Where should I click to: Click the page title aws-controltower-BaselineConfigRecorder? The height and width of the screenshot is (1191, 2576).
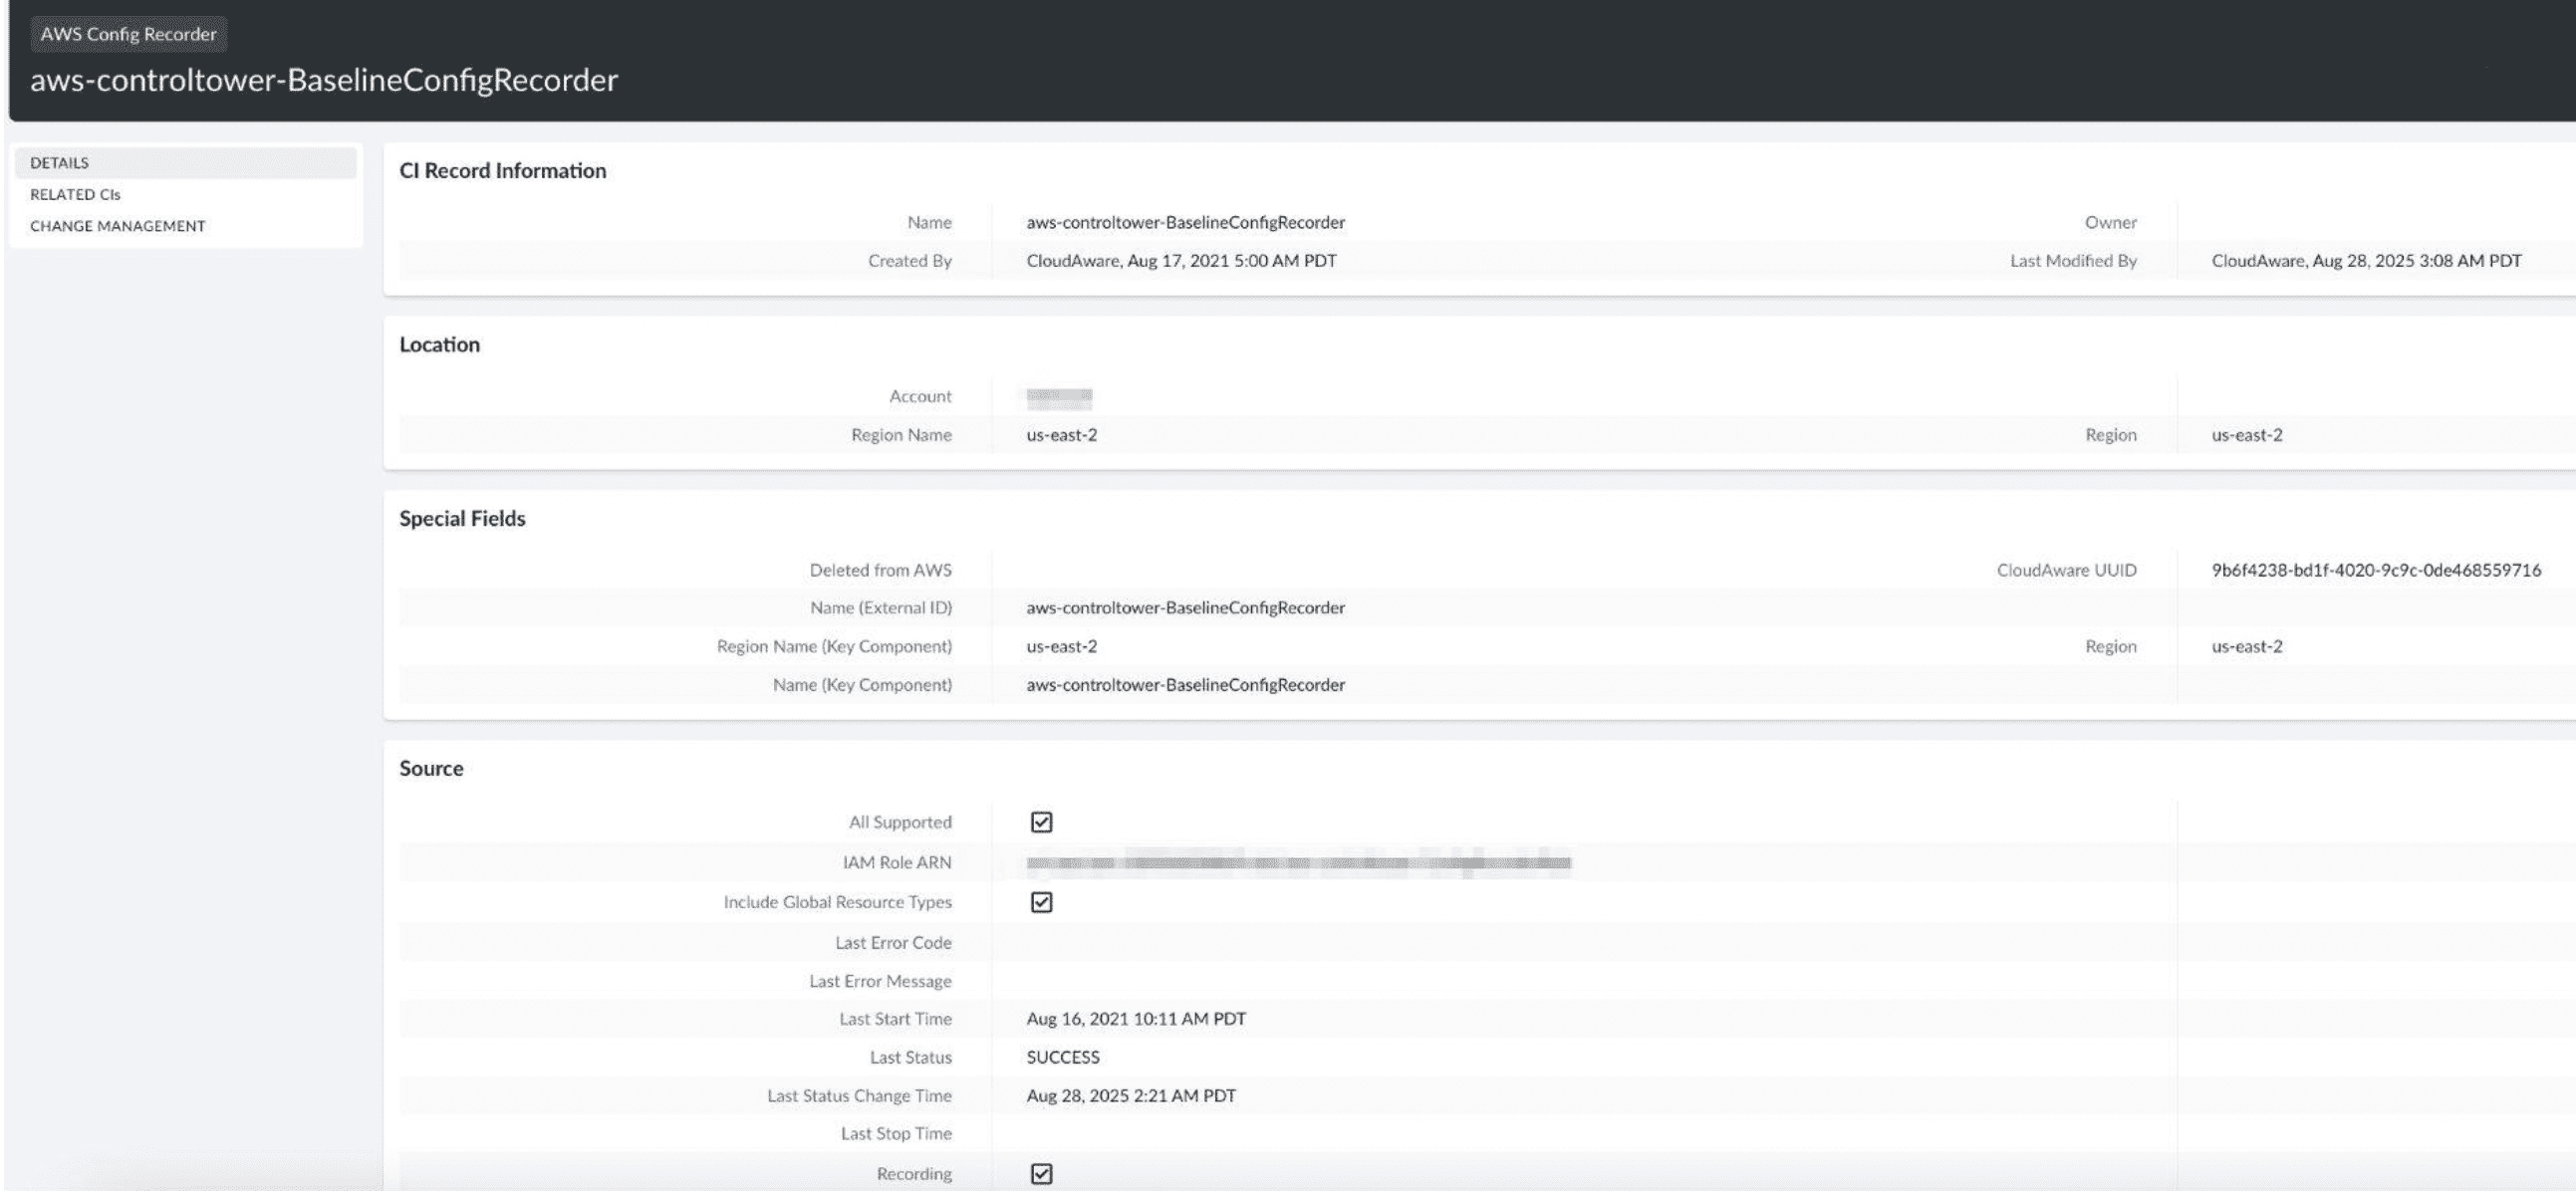324,80
